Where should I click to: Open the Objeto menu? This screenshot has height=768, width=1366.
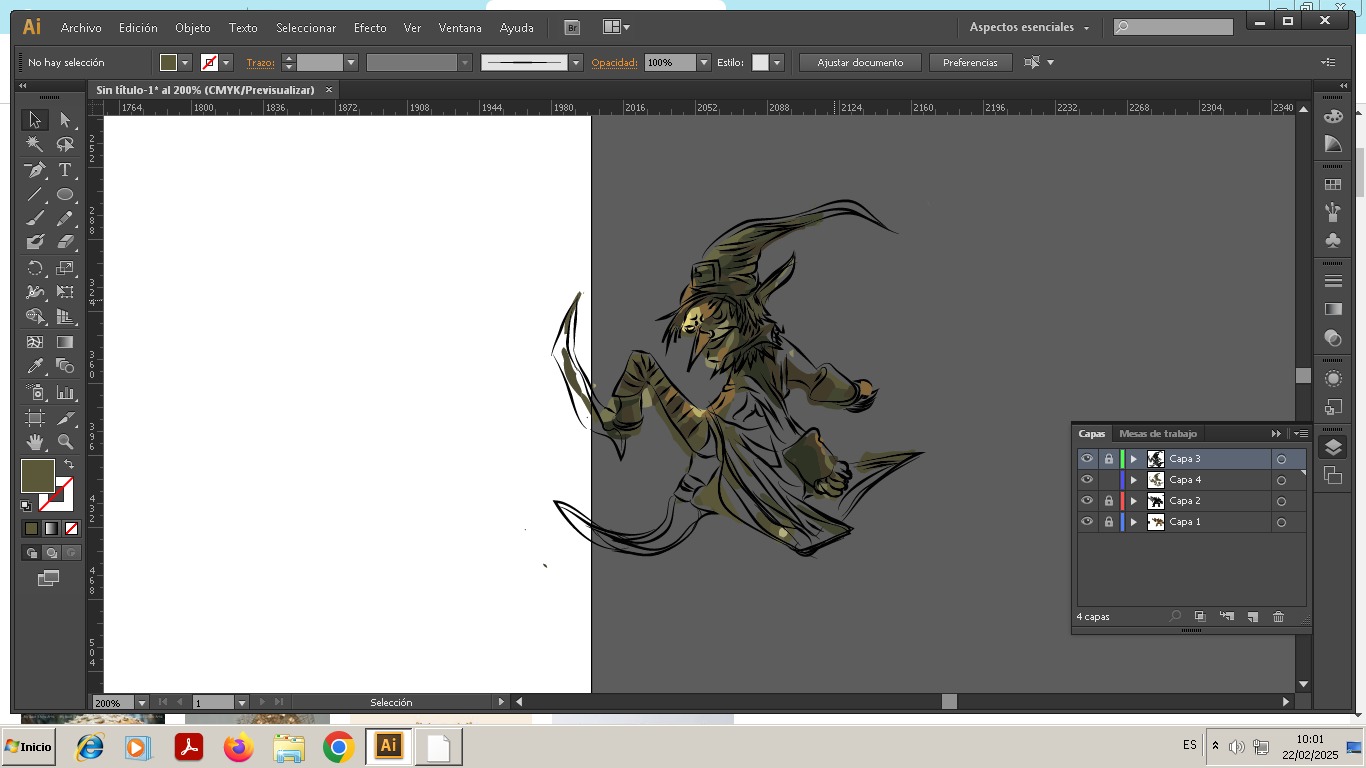coord(193,28)
